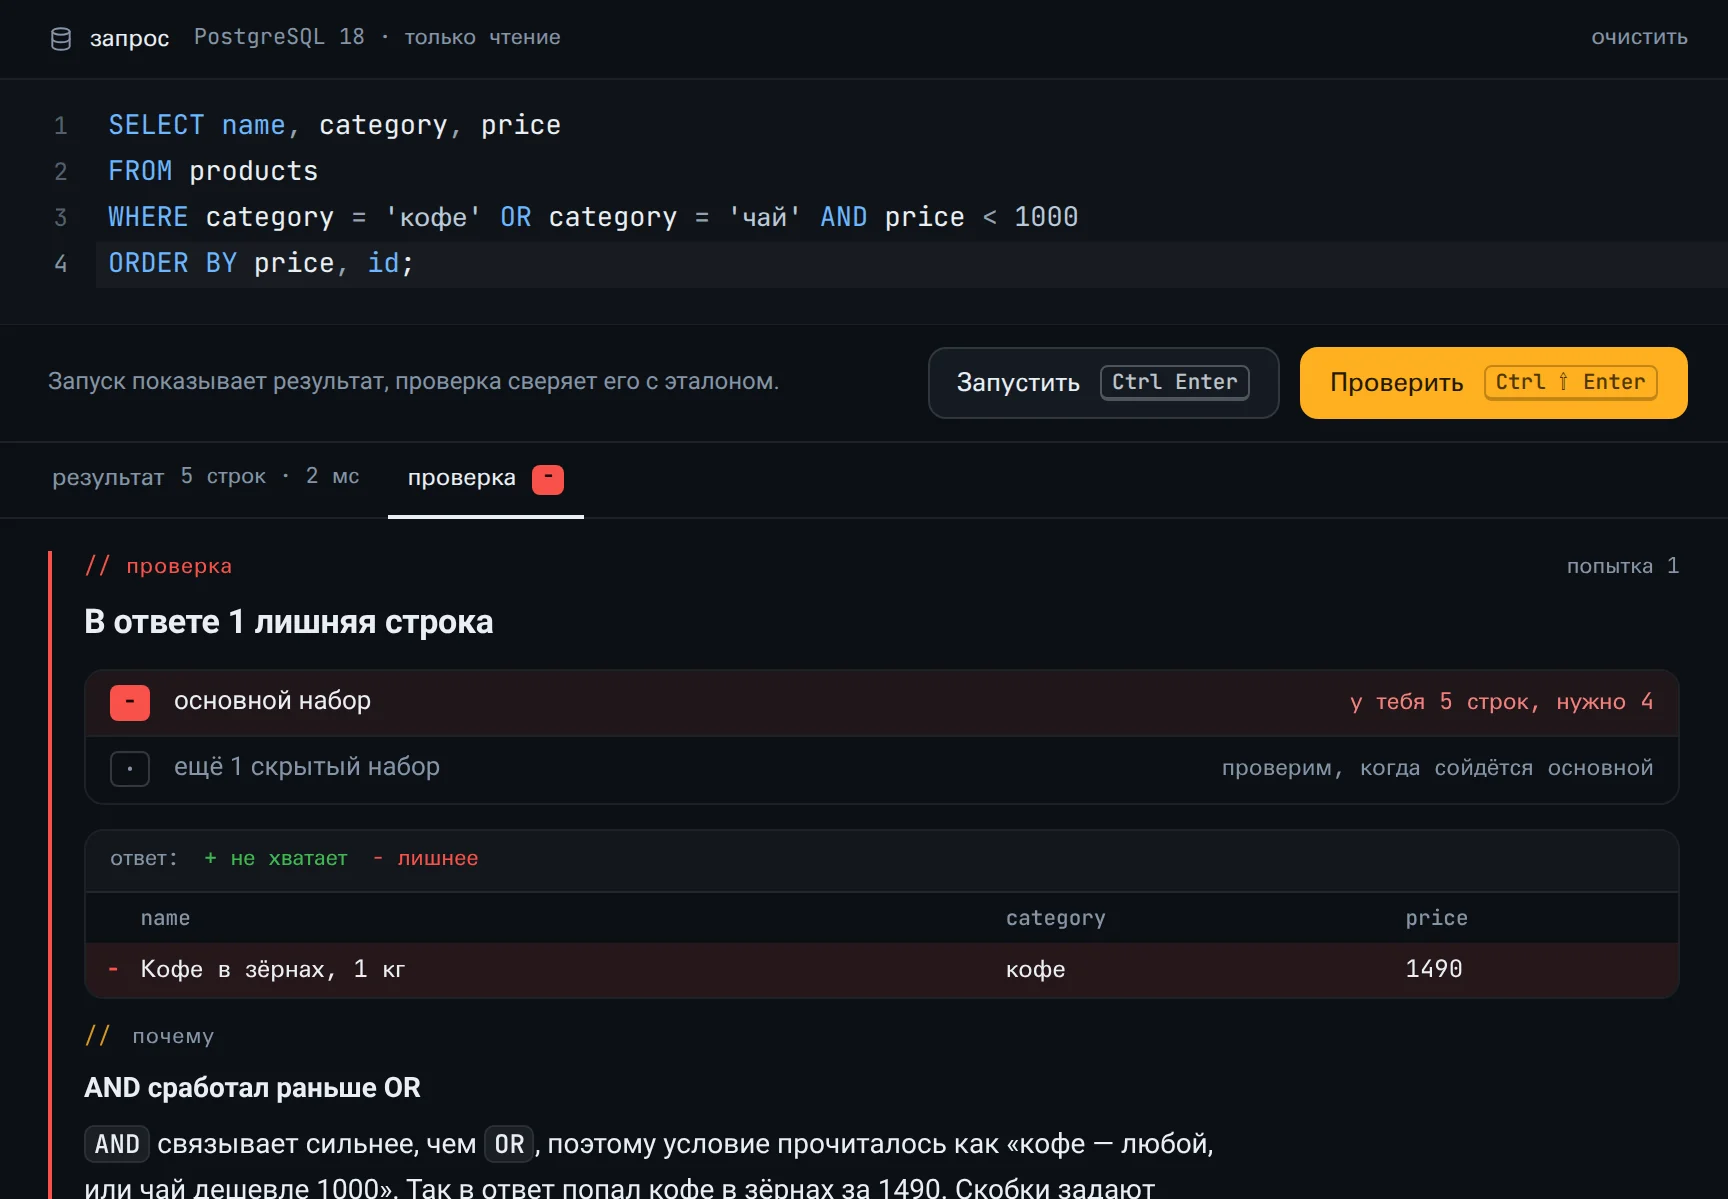The image size is (1728, 1199).
Task: Click the «основной набор» row
Action: [x=881, y=703]
